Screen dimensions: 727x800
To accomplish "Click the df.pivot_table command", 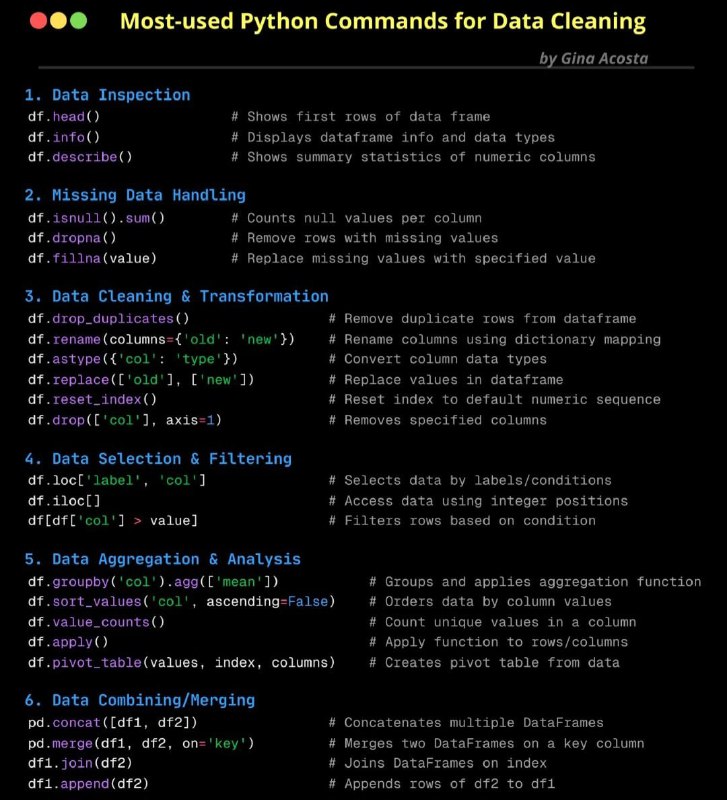I will [x=182, y=663].
